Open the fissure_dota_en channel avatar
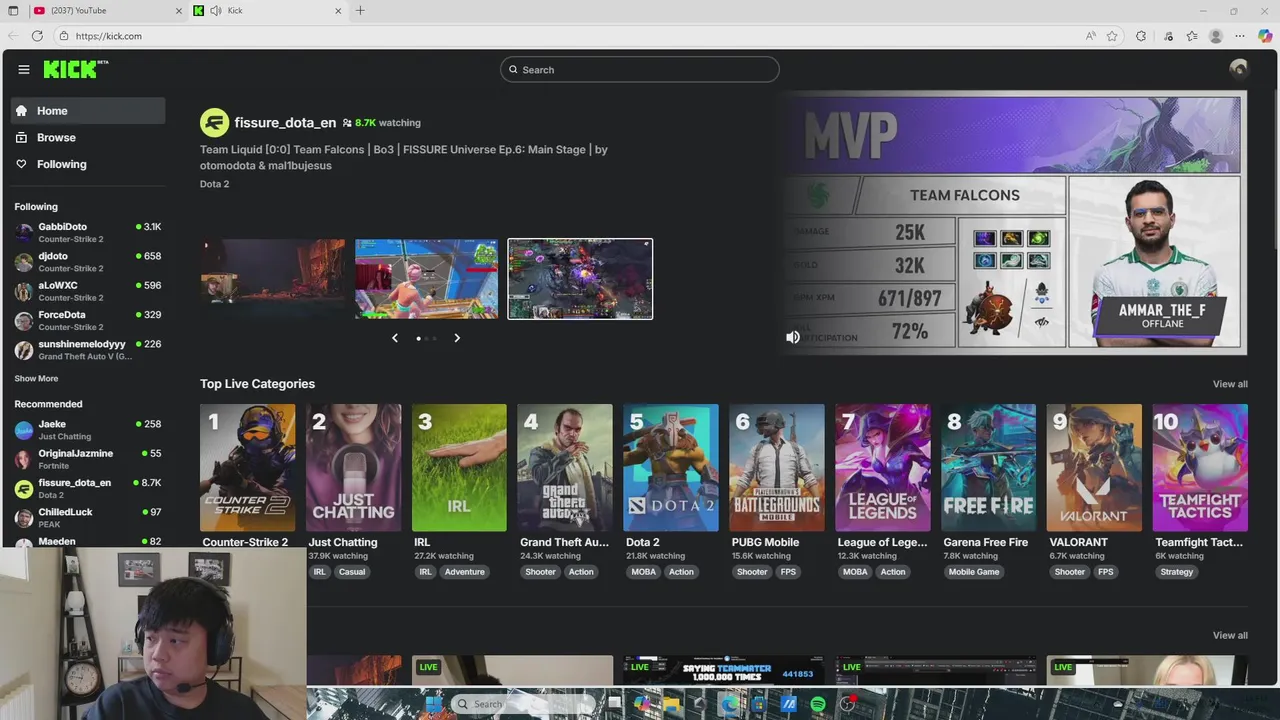Image resolution: width=1280 pixels, height=720 pixels. (x=214, y=123)
